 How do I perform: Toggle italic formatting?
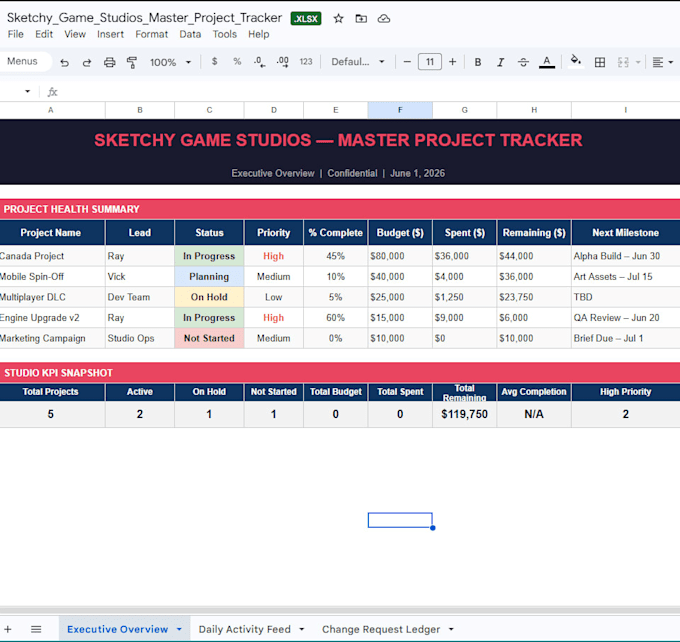[x=500, y=62]
